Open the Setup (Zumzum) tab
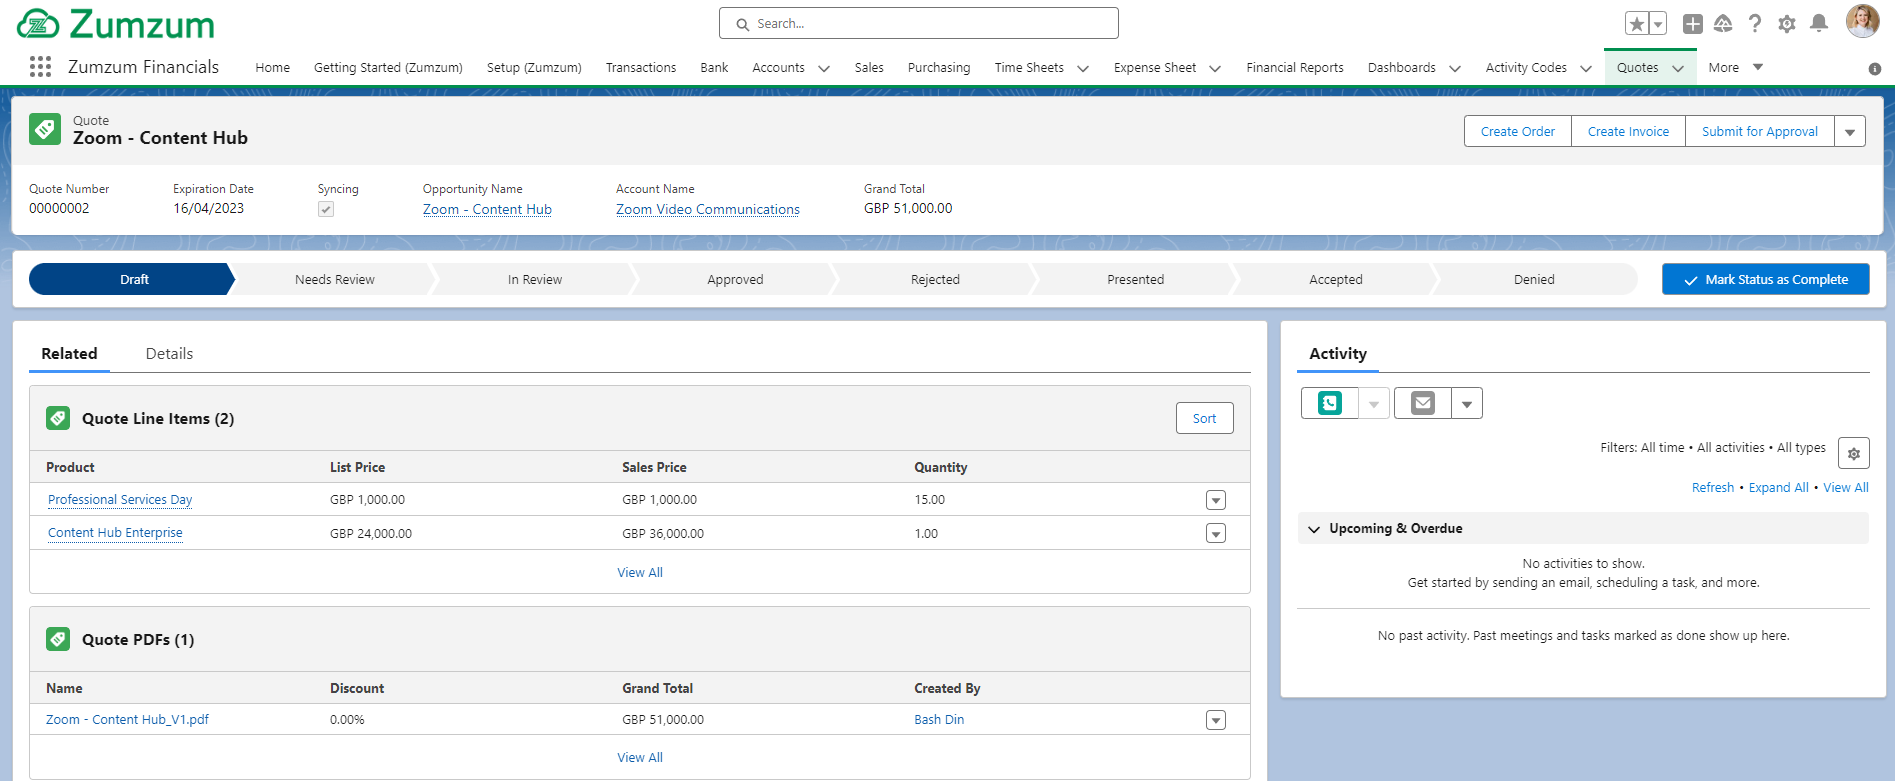This screenshot has width=1895, height=781. coord(534,68)
